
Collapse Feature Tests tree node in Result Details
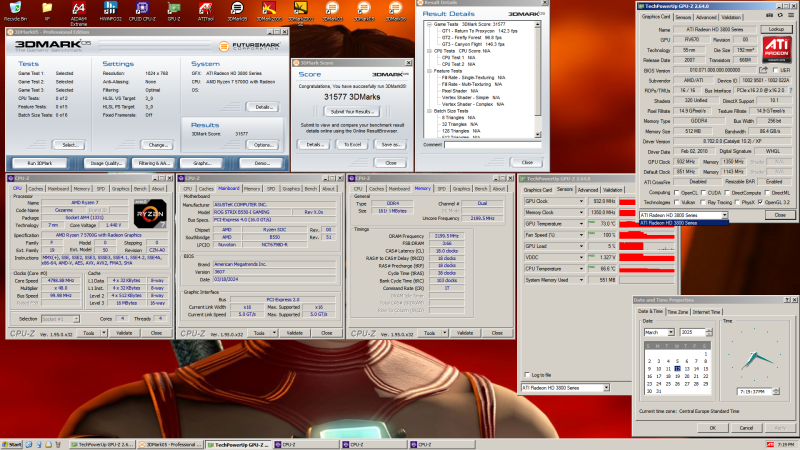pos(429,71)
